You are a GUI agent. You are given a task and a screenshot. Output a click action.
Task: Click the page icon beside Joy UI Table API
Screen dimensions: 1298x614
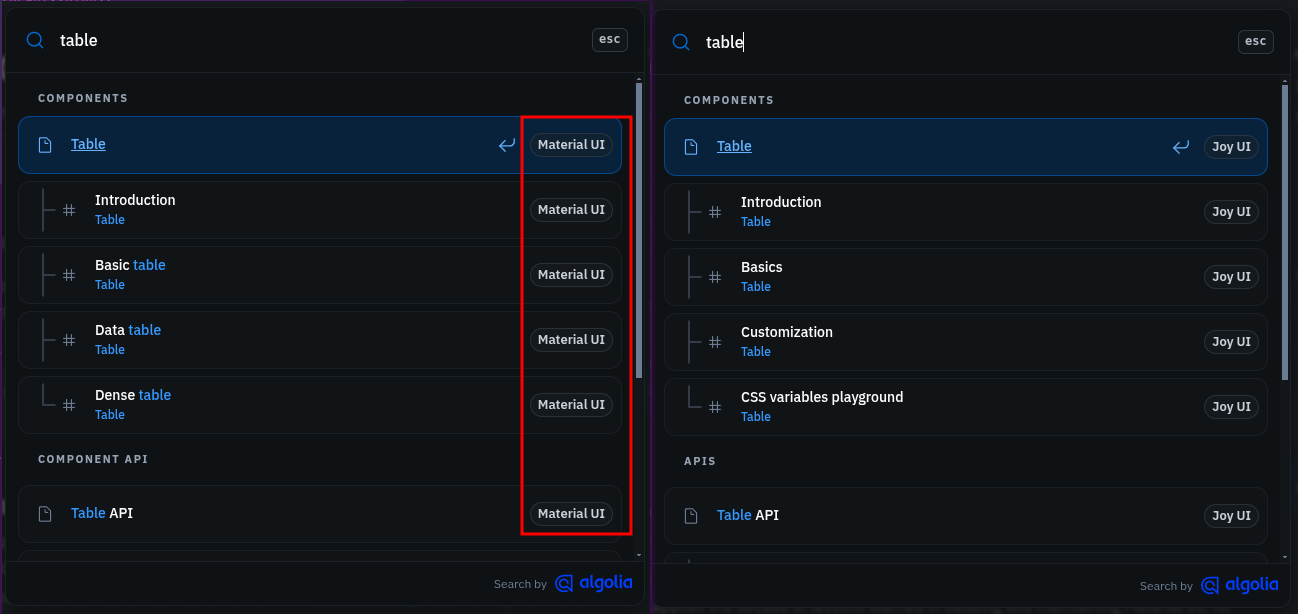[691, 516]
